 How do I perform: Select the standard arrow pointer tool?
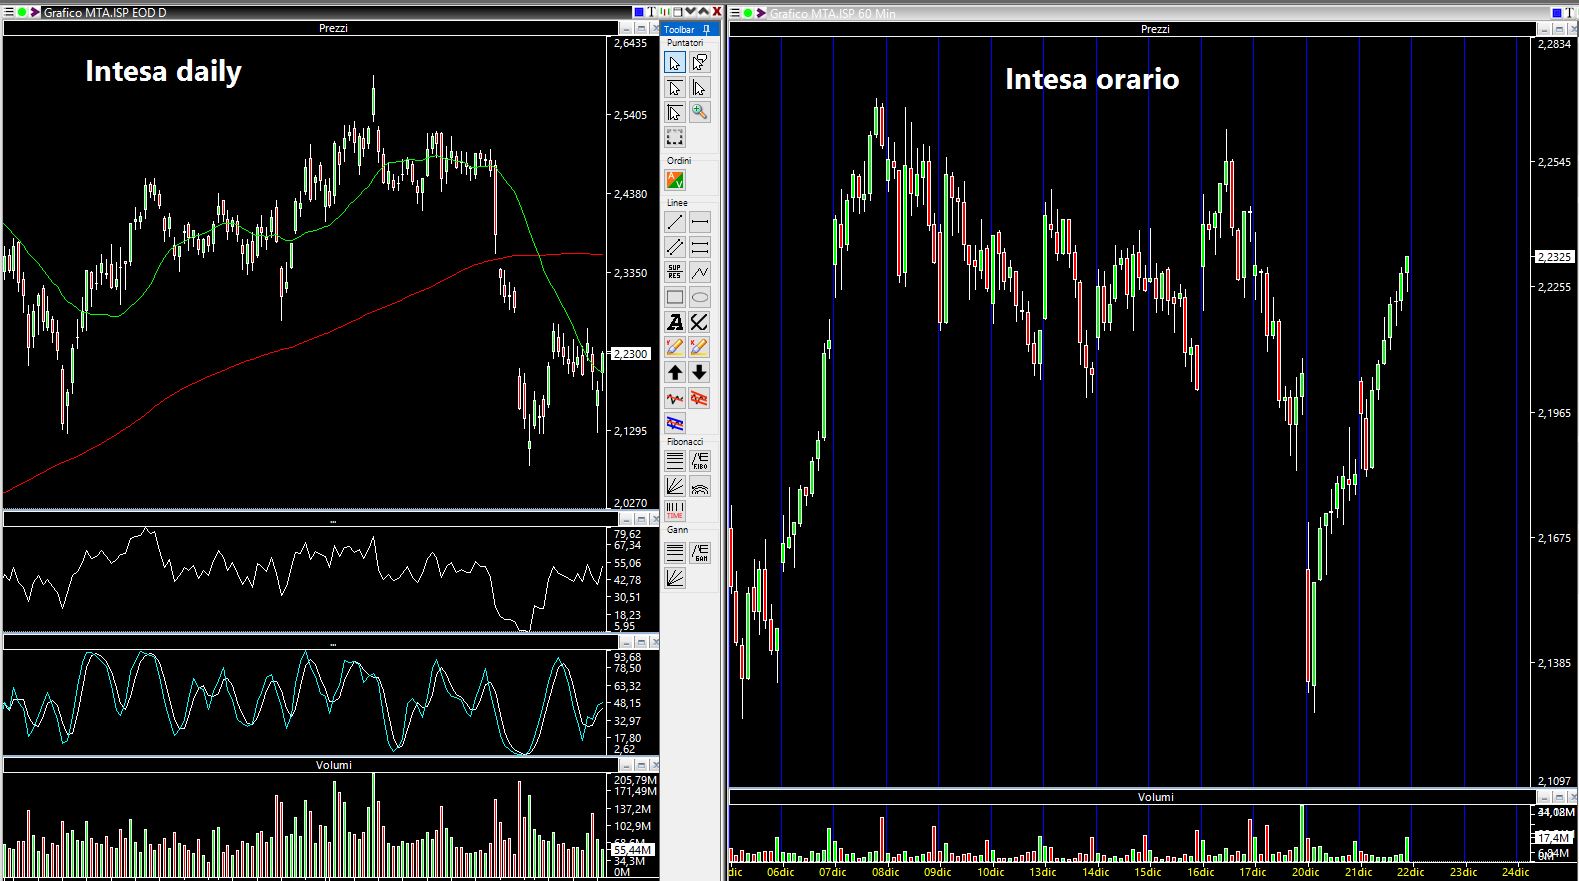point(675,63)
